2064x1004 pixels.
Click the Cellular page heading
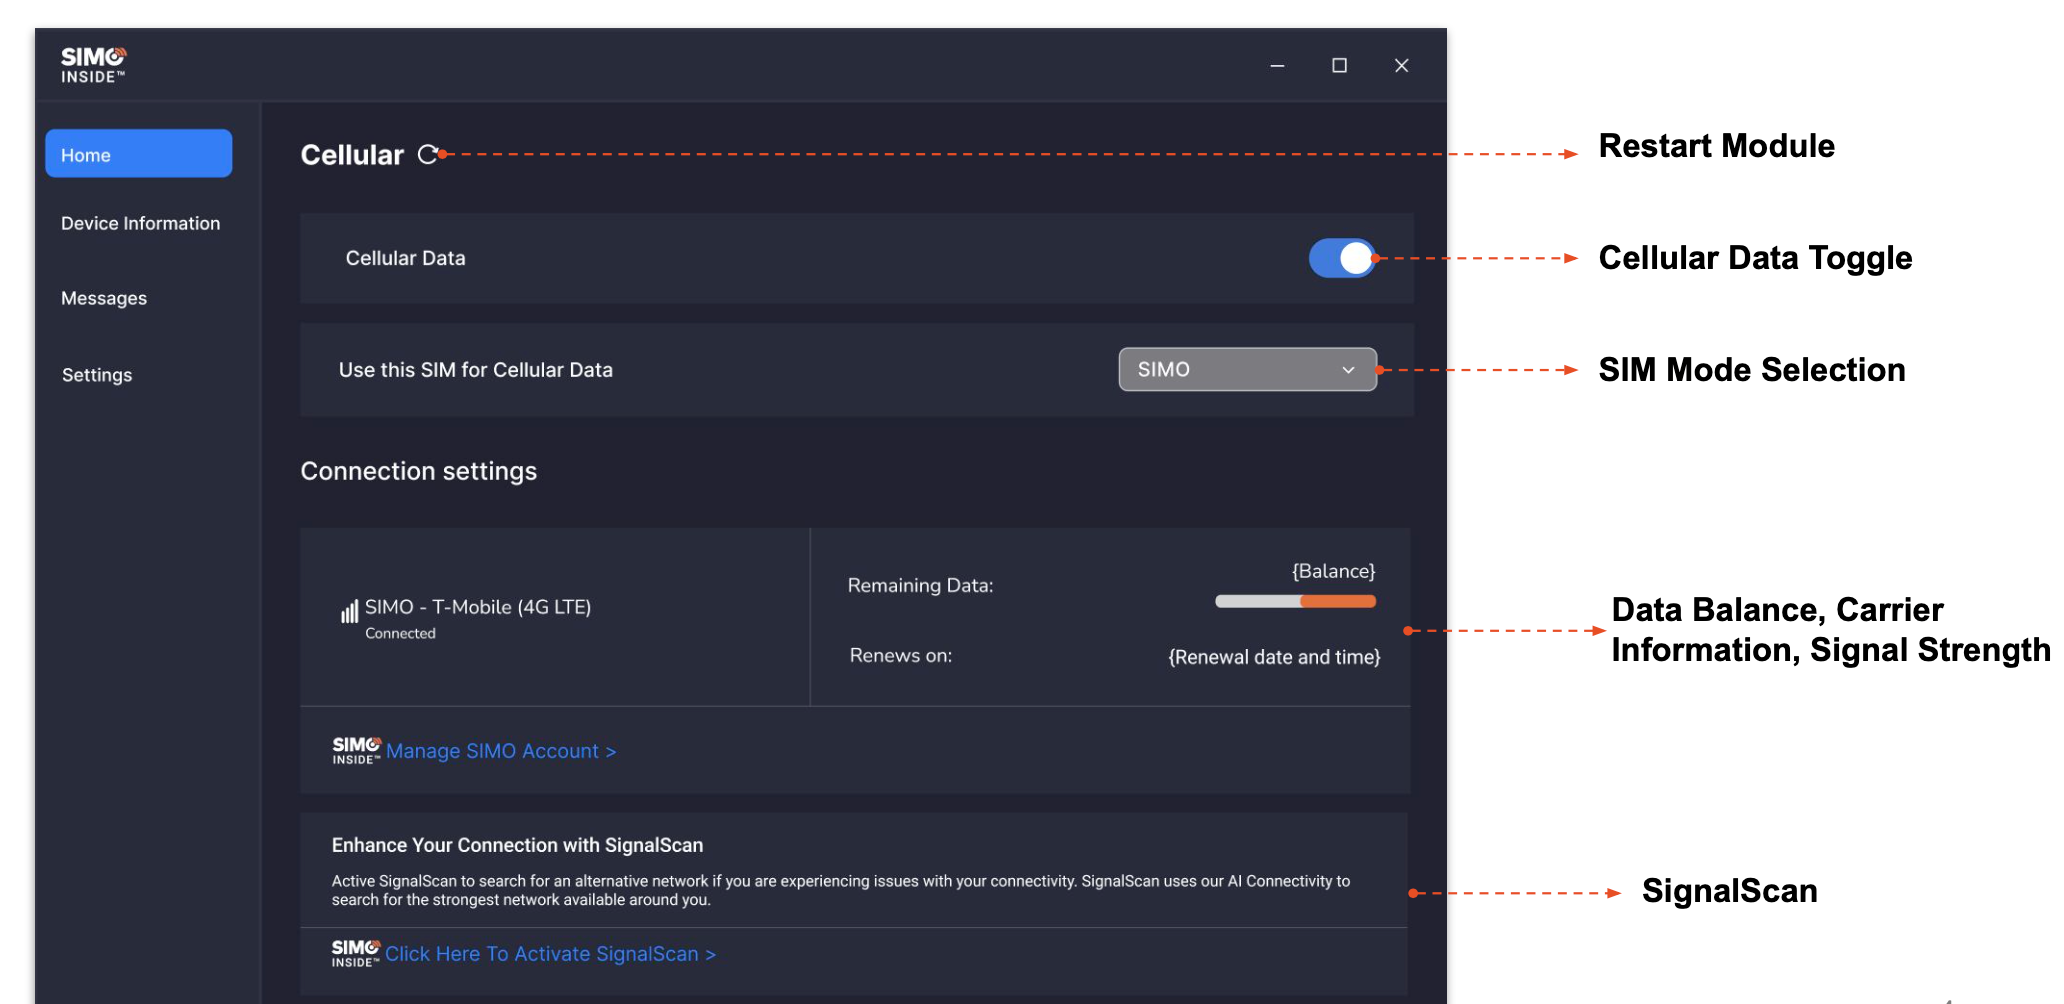tap(352, 155)
